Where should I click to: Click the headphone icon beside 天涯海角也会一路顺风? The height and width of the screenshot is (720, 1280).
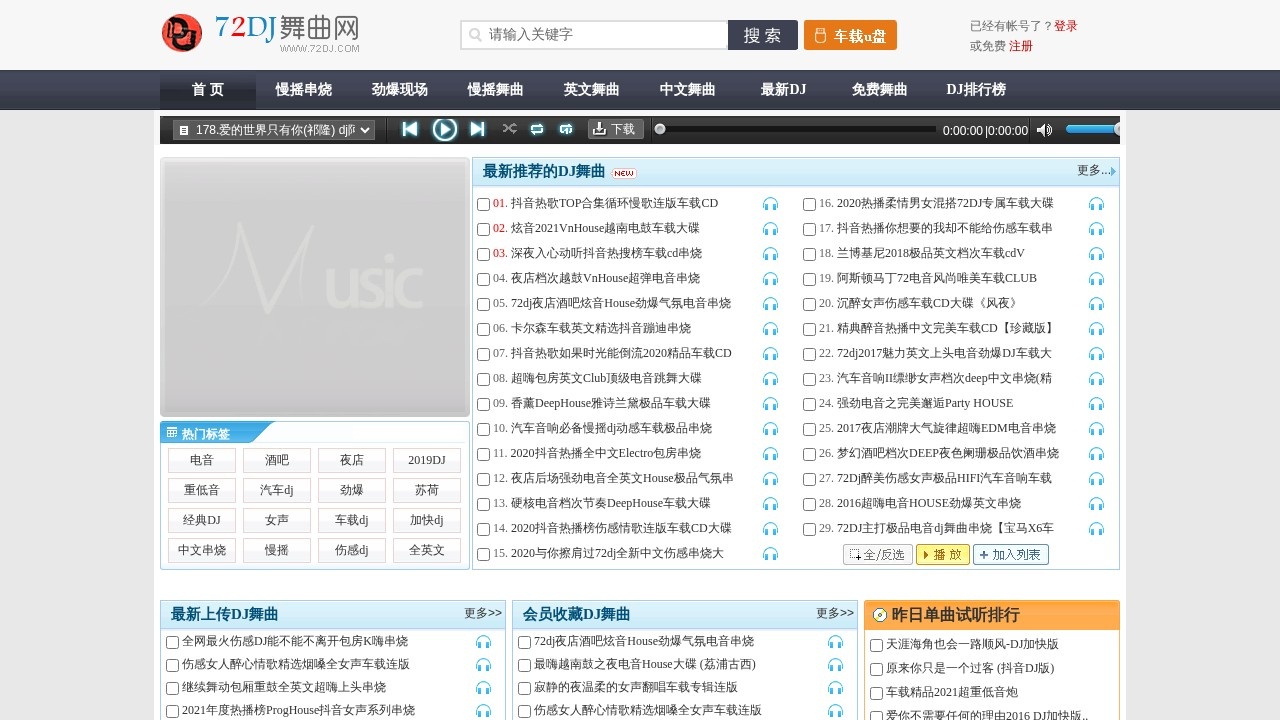1100,644
